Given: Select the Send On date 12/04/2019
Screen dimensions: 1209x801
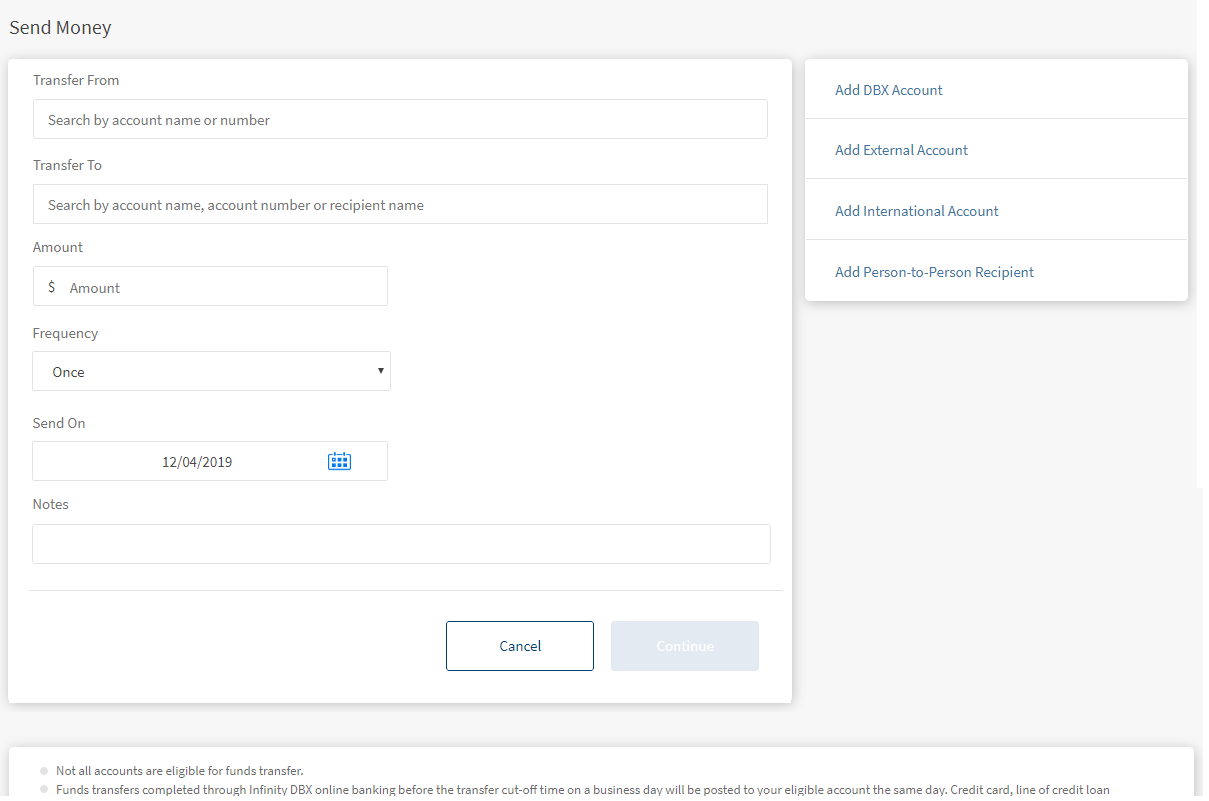Looking at the screenshot, I should tap(197, 462).
